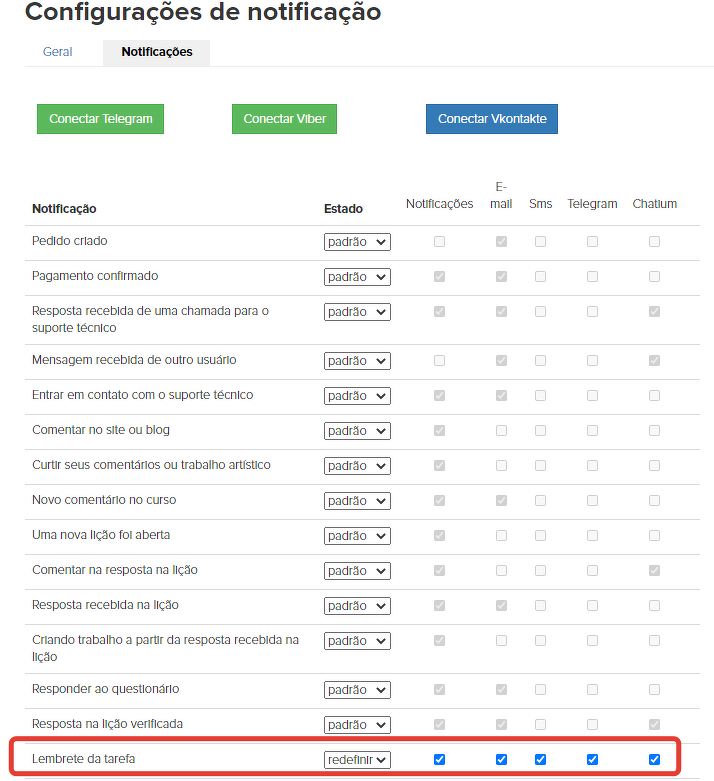714x781 pixels.
Task: Click the Conectar Telegram button
Action: [x=100, y=119]
